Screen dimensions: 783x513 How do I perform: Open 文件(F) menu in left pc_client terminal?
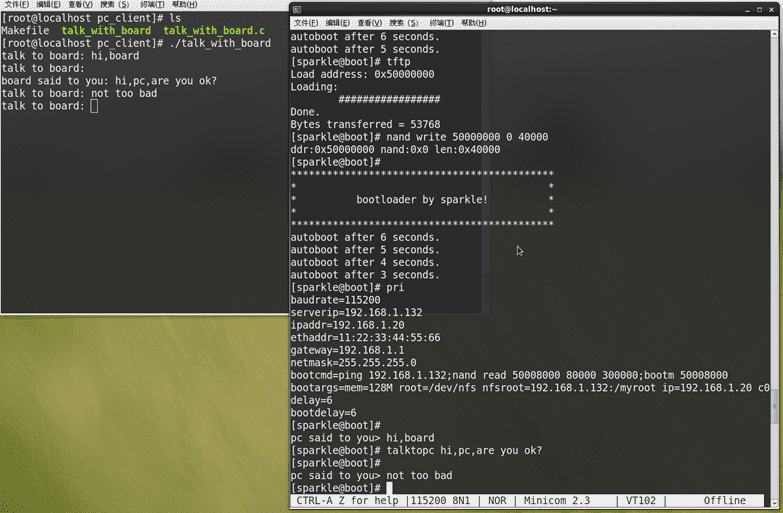point(16,5)
